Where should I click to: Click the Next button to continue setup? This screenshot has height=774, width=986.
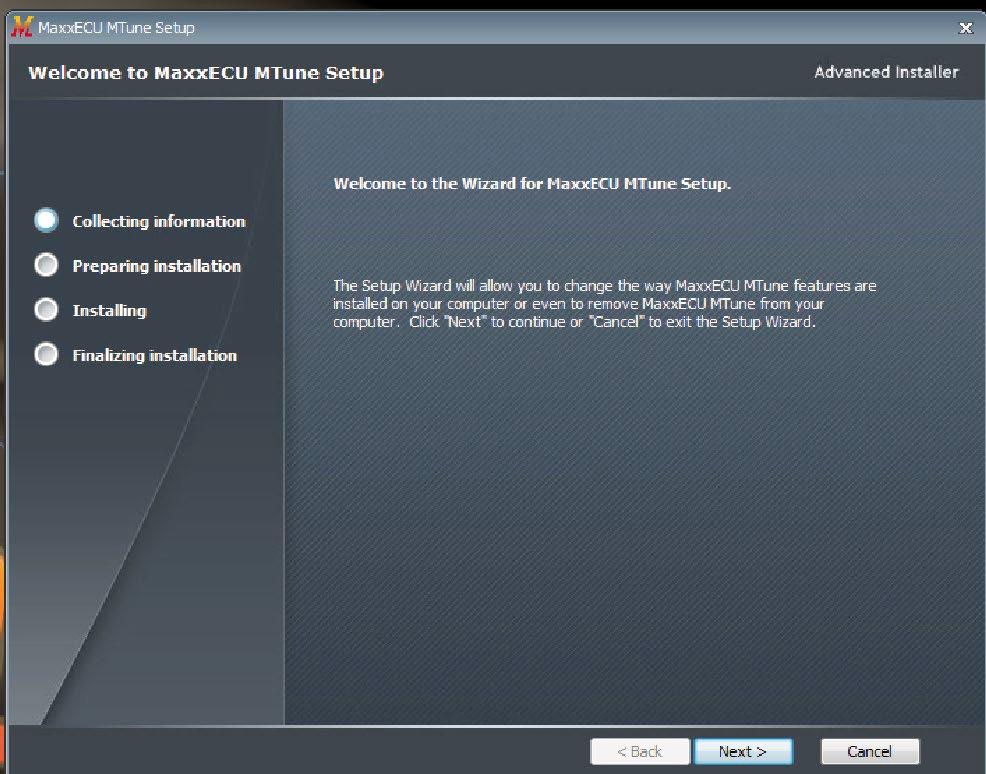tap(743, 751)
